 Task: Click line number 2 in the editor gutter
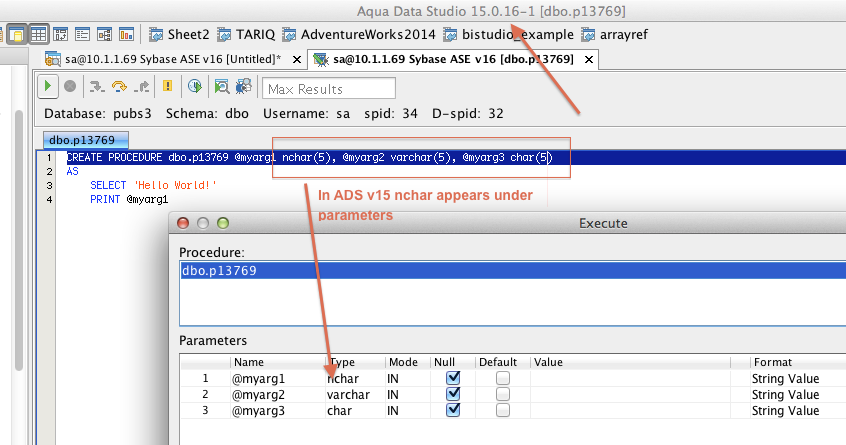(49, 172)
